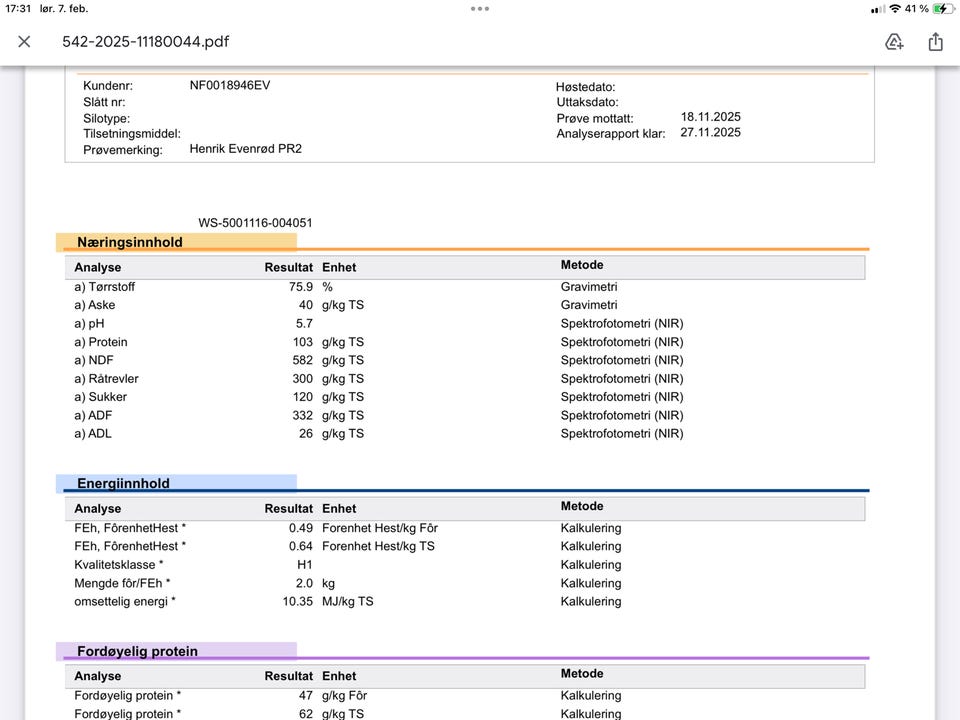
Task: Tap the file name 542-2025-11180044.pdf
Action: tap(146, 42)
